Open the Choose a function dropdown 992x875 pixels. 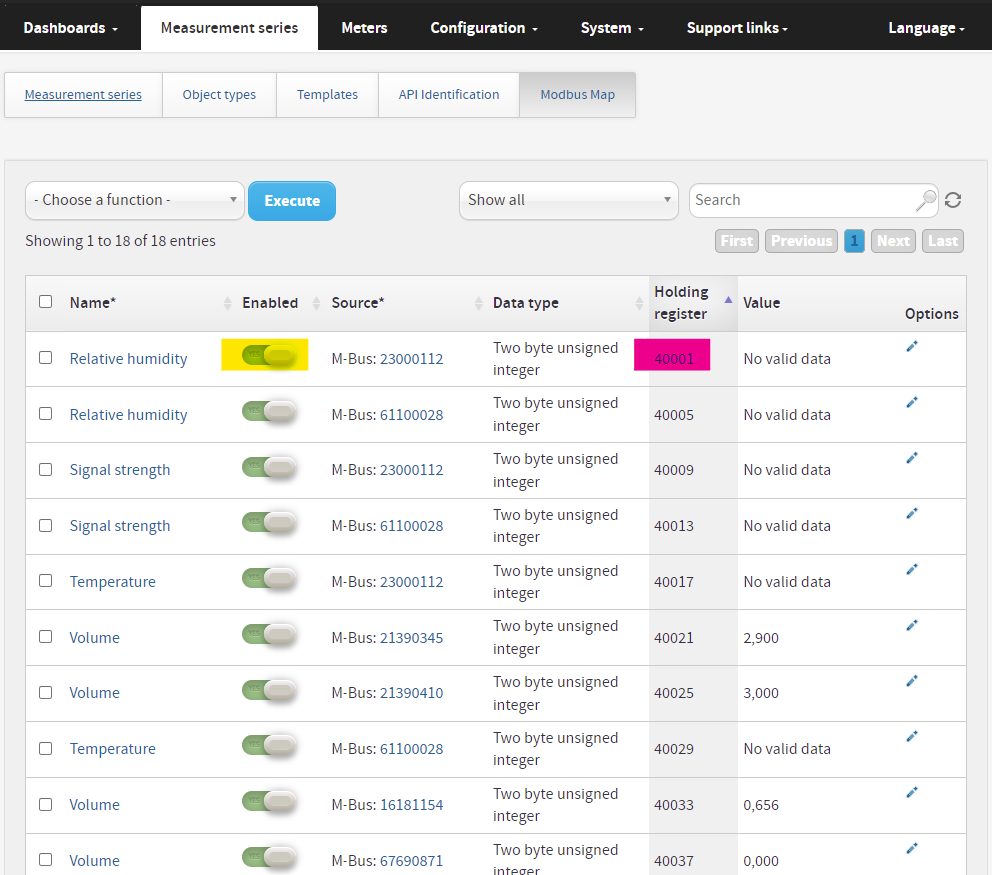[x=135, y=201]
